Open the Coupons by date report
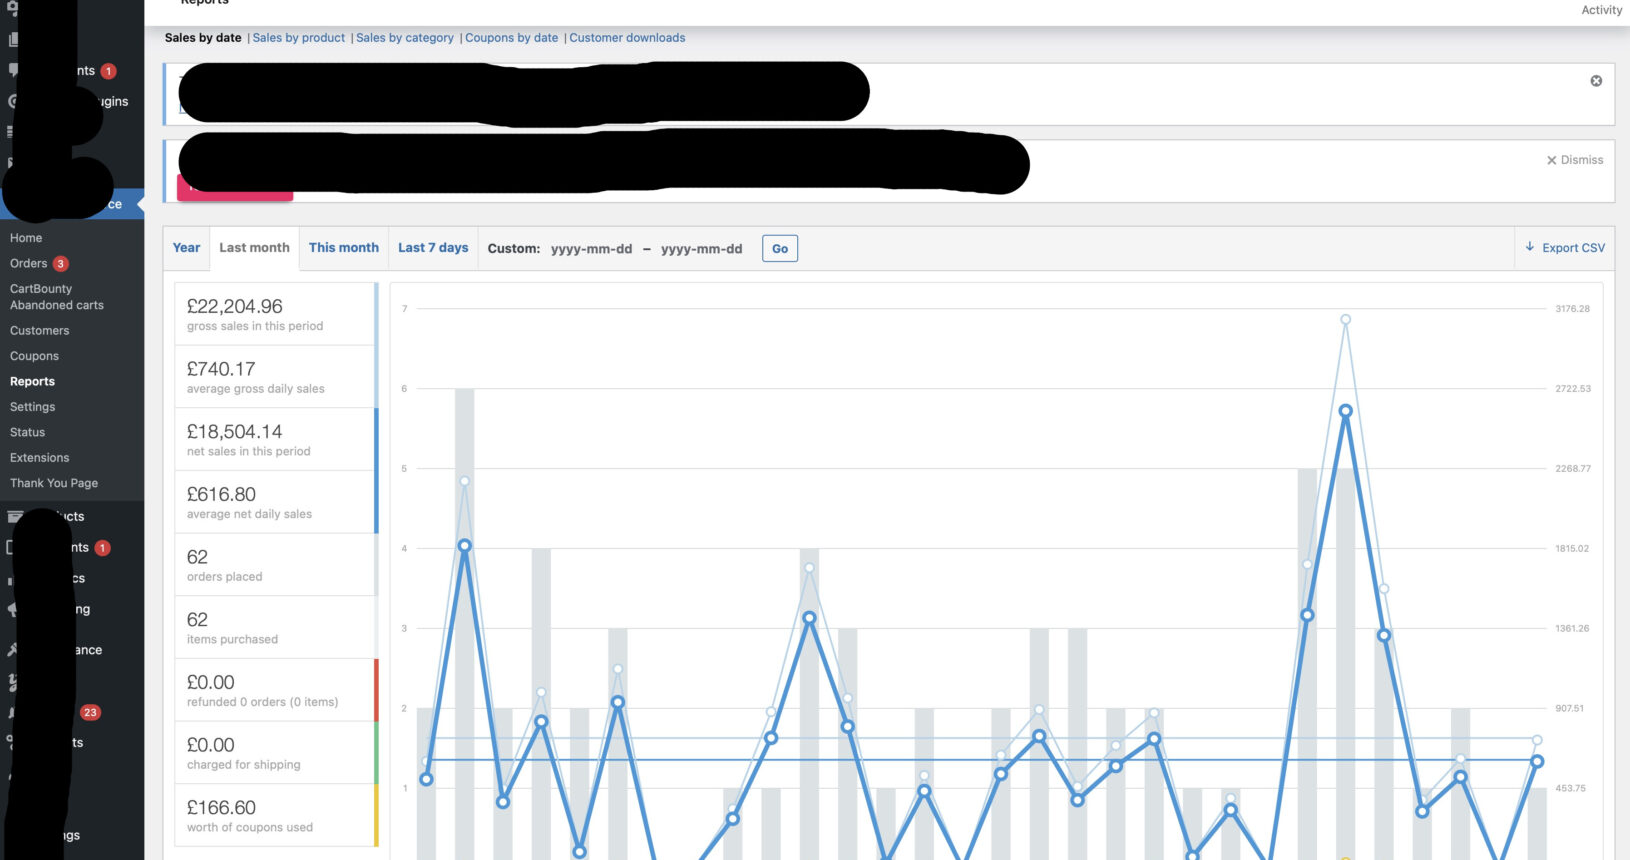1630x860 pixels. pyautogui.click(x=511, y=38)
